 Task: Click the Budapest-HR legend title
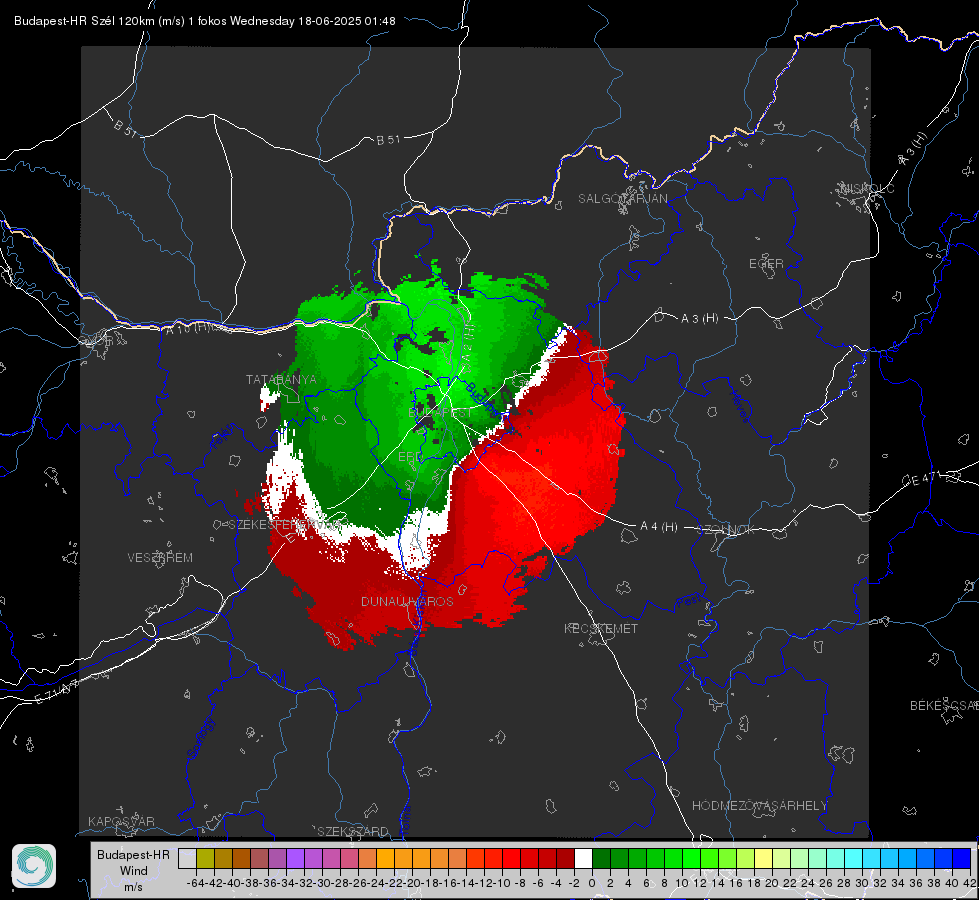(x=133, y=854)
